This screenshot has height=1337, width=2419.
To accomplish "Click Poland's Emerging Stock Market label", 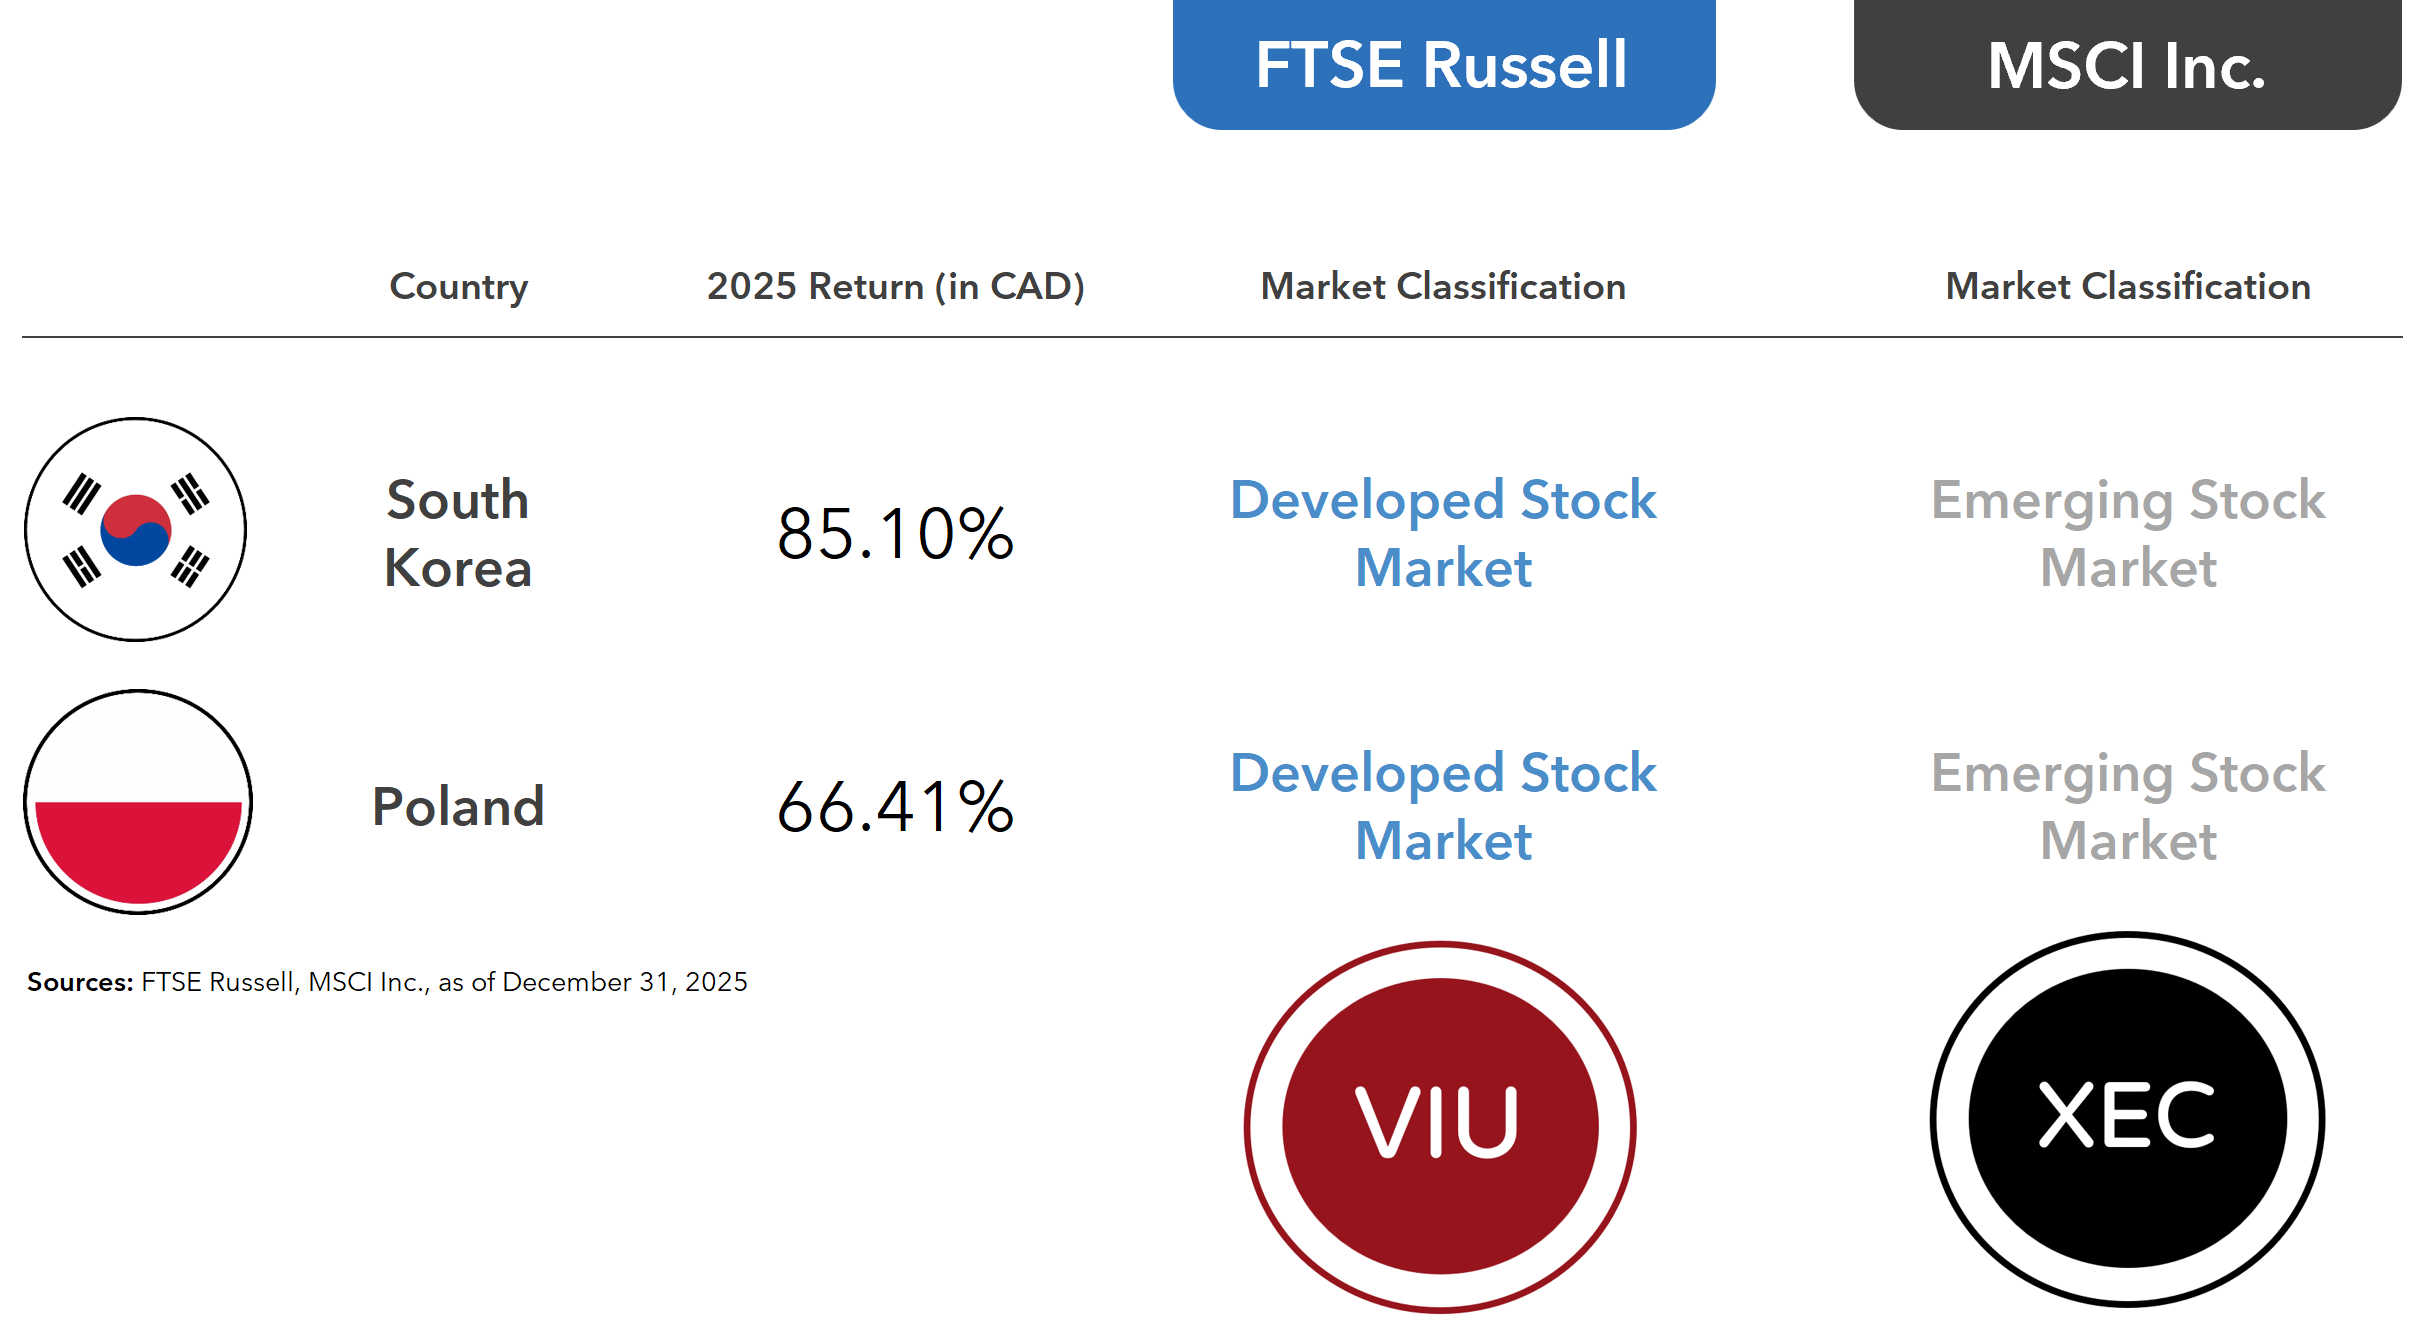I will pyautogui.click(x=2128, y=806).
